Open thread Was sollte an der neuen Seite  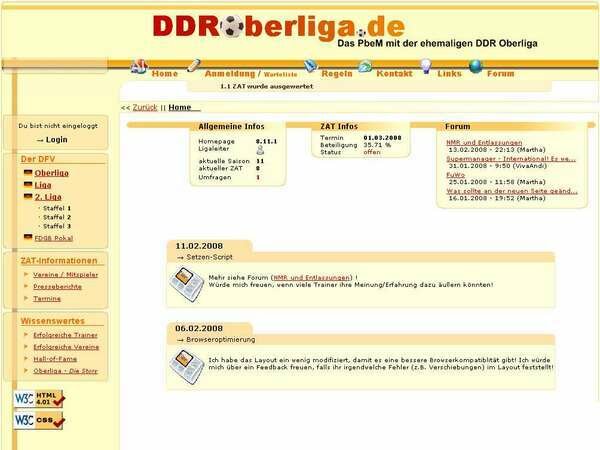click(x=512, y=191)
